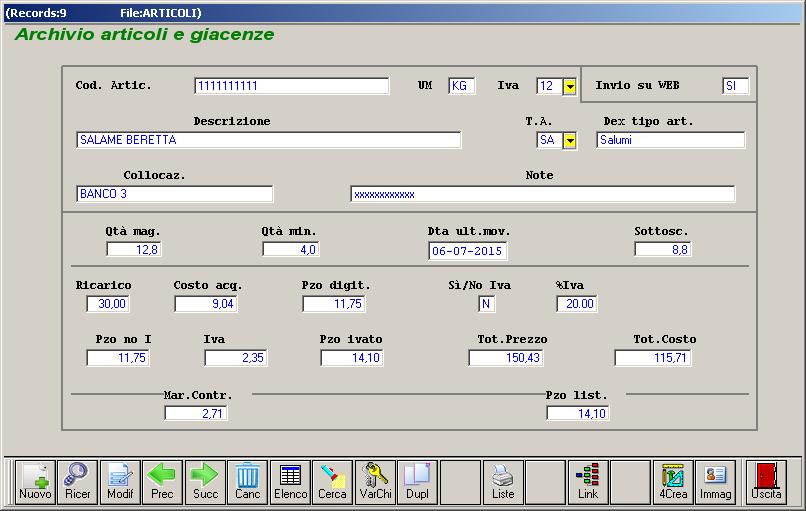Viewport: 806px width, 511px height.
Task: Click the Iva amount field 2,35
Action: tap(235, 358)
